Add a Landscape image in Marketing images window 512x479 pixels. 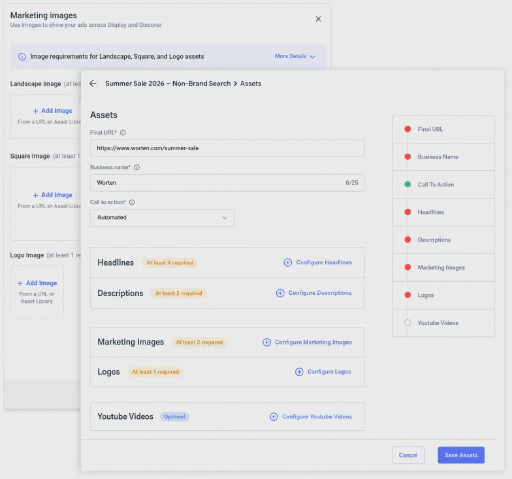pyautogui.click(x=53, y=111)
